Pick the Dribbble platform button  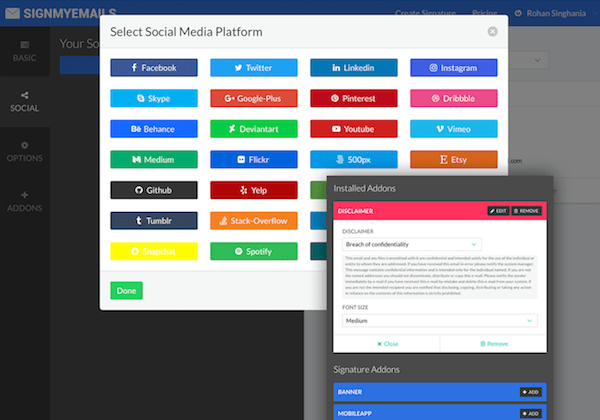coord(454,98)
